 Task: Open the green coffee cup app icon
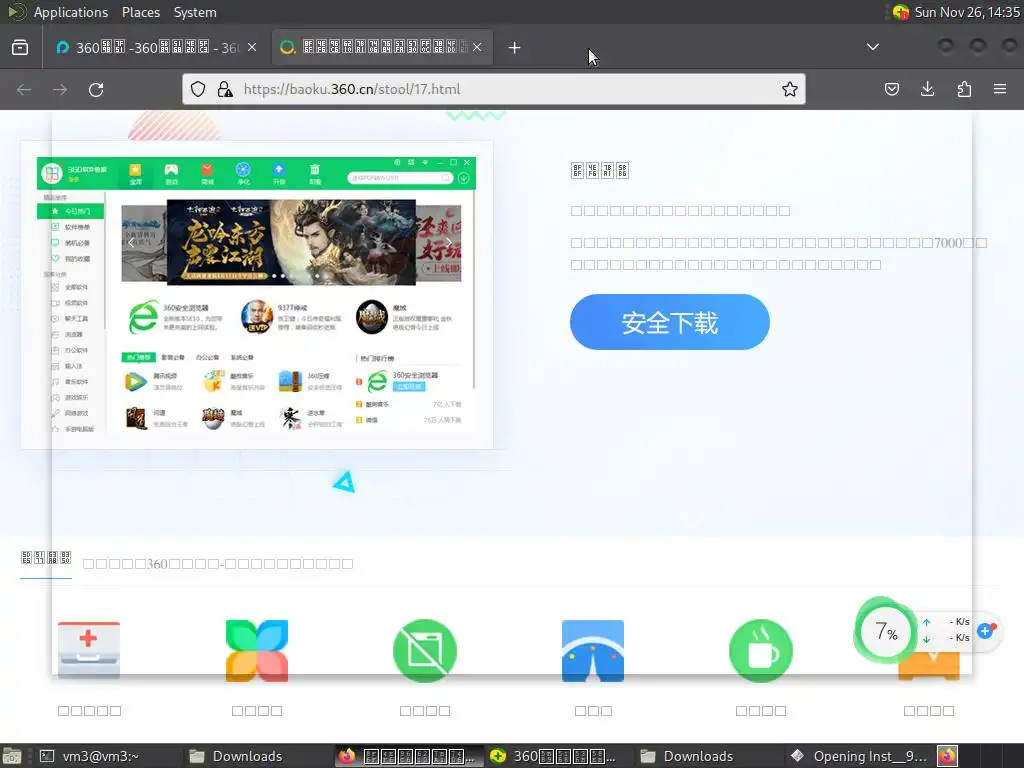pos(761,650)
